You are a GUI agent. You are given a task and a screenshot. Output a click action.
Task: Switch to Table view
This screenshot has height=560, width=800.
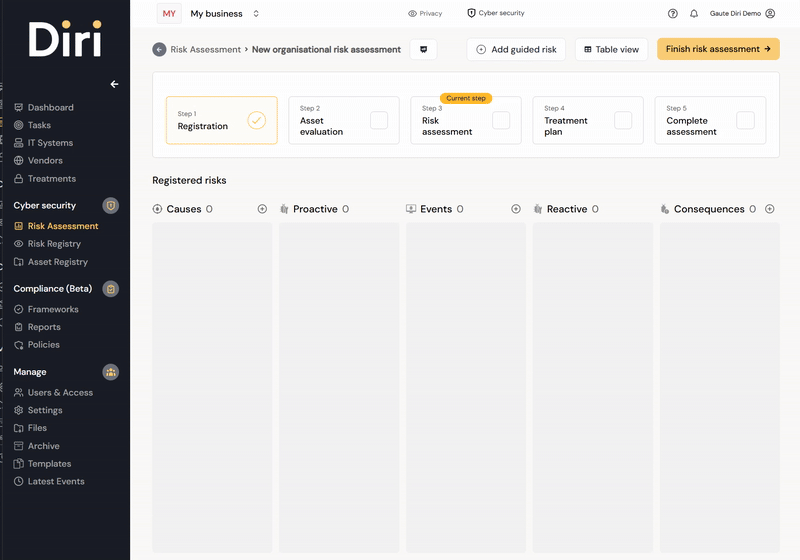pyautogui.click(x=611, y=49)
